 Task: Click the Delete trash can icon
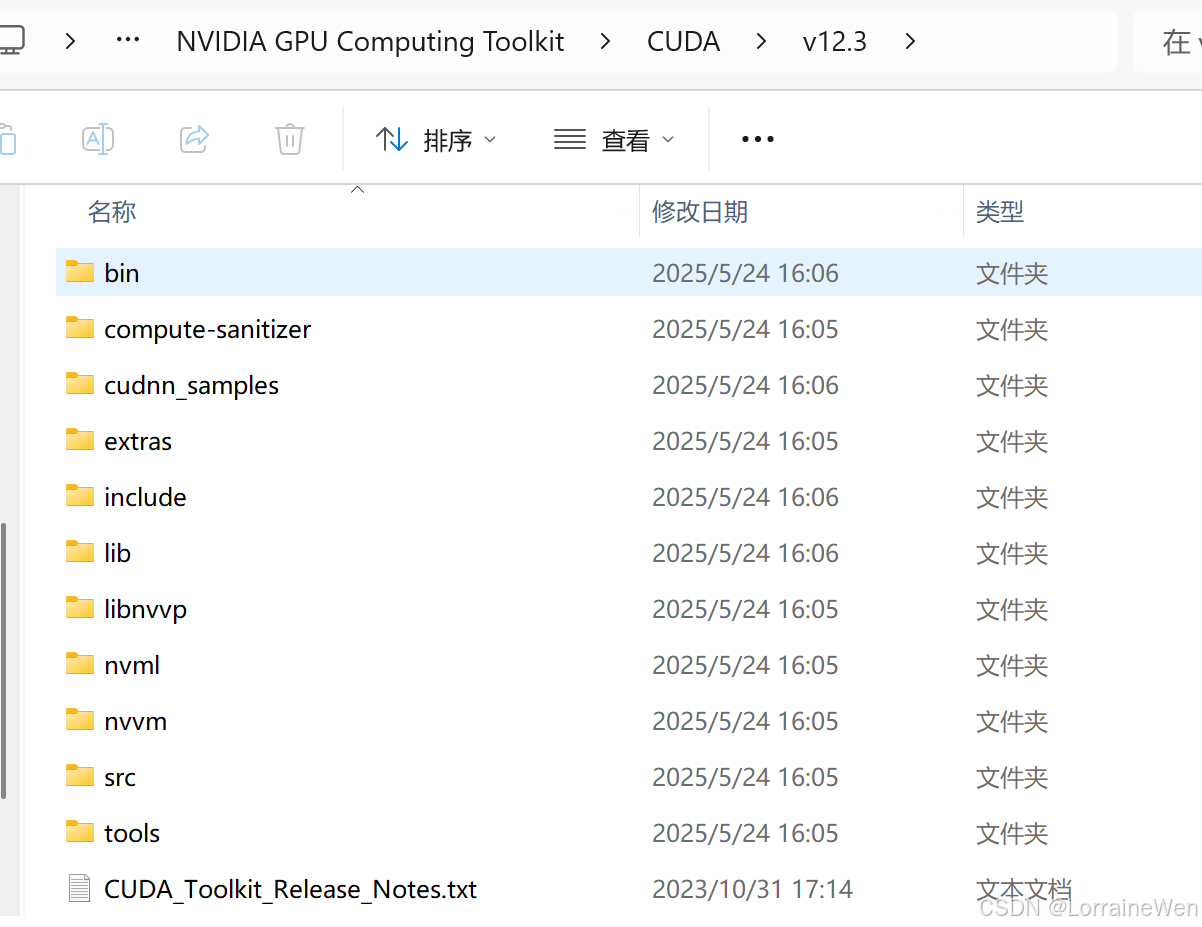(290, 139)
